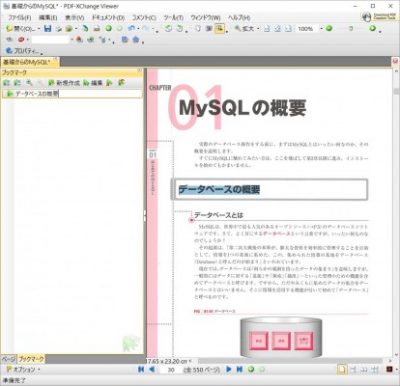400x386 pixels.
Task: Open the コメント(C) menu
Action: coord(144,18)
